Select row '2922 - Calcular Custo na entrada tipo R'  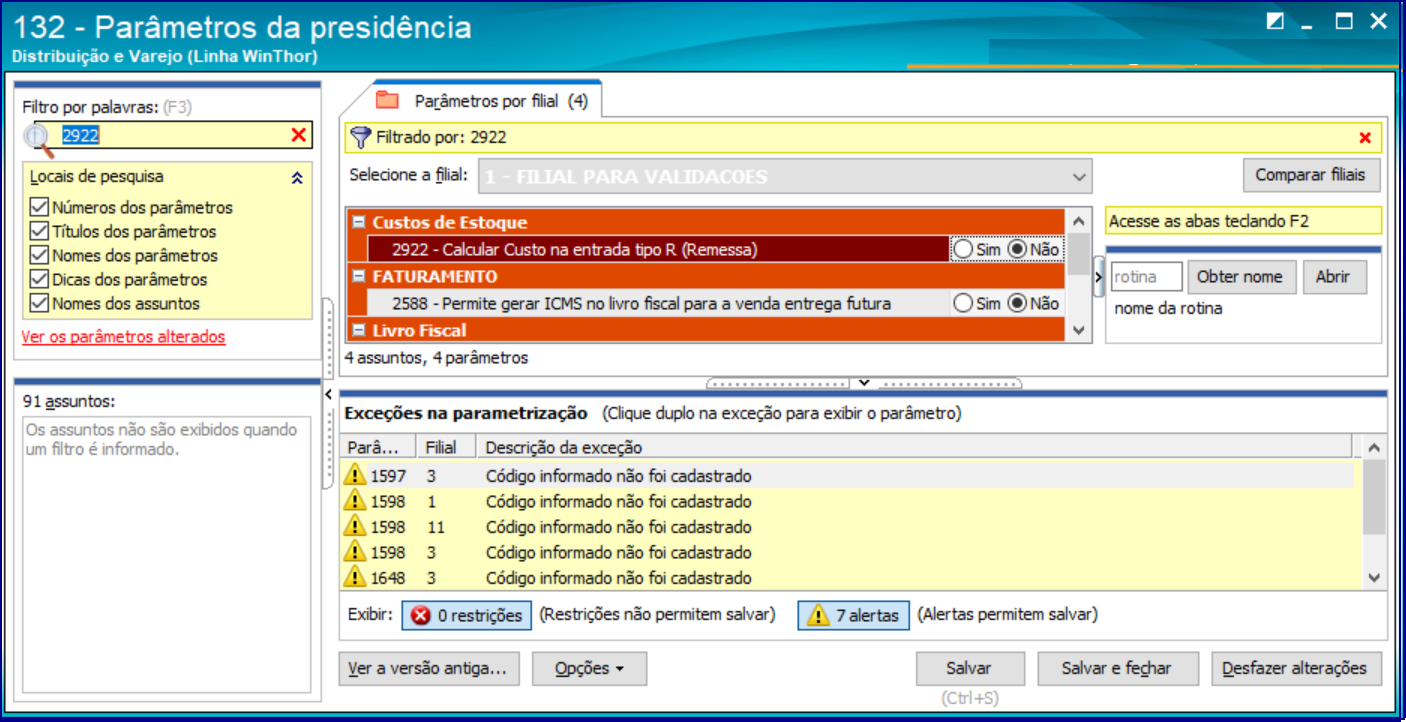point(657,249)
